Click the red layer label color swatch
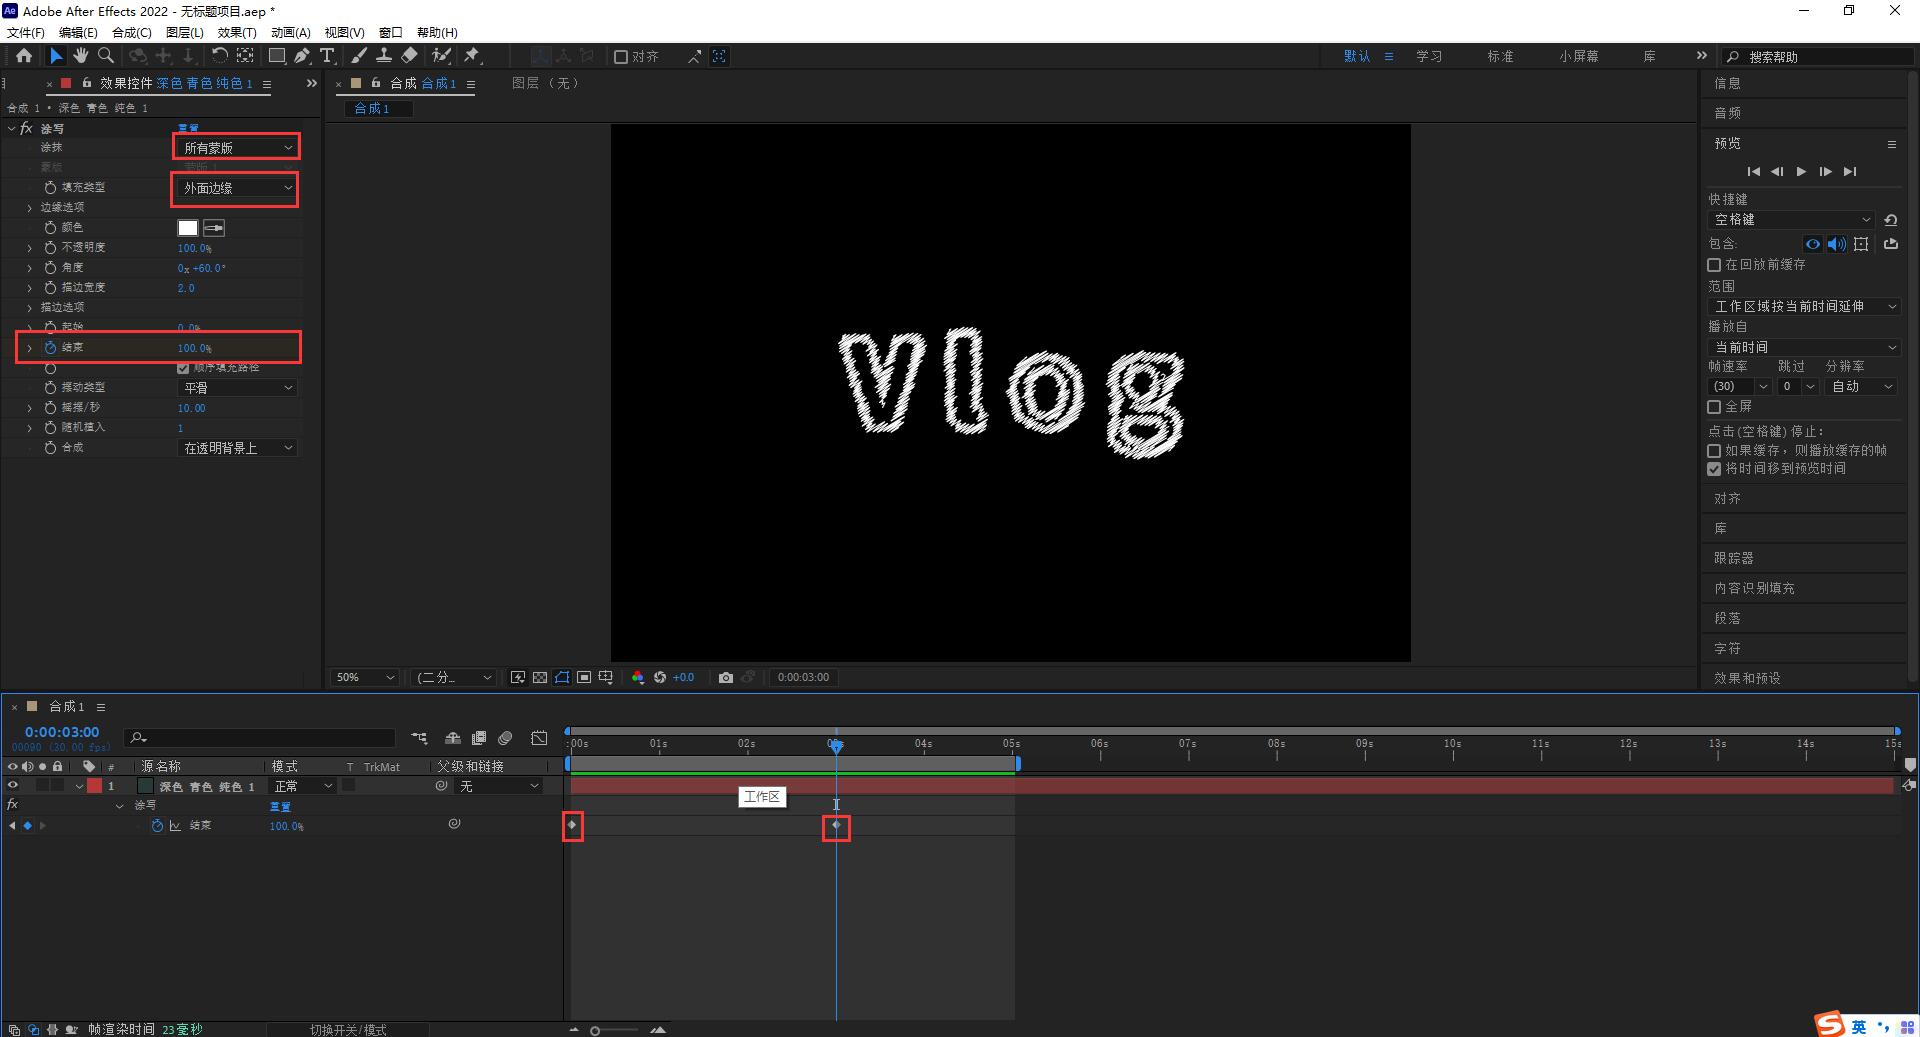This screenshot has height=1037, width=1920. point(95,786)
